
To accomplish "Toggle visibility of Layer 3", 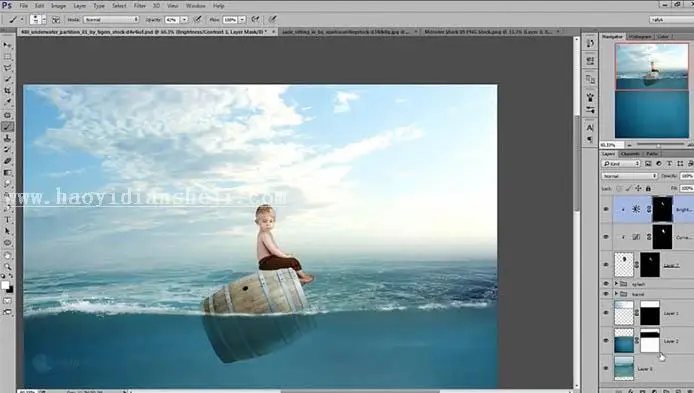I will pyautogui.click(x=606, y=368).
